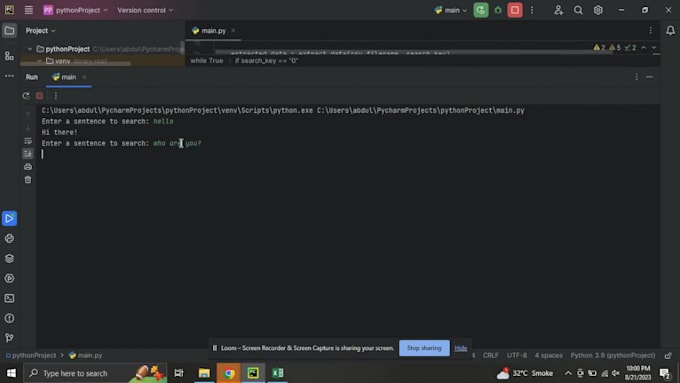
Task: Open the Structure tool window icon
Action: [9, 56]
